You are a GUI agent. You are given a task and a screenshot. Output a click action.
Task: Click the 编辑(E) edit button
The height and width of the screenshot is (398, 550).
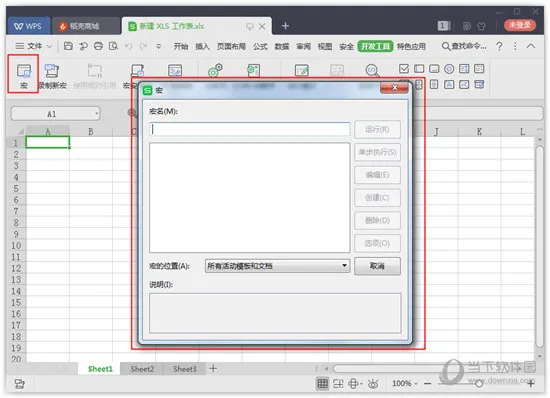[x=377, y=175]
